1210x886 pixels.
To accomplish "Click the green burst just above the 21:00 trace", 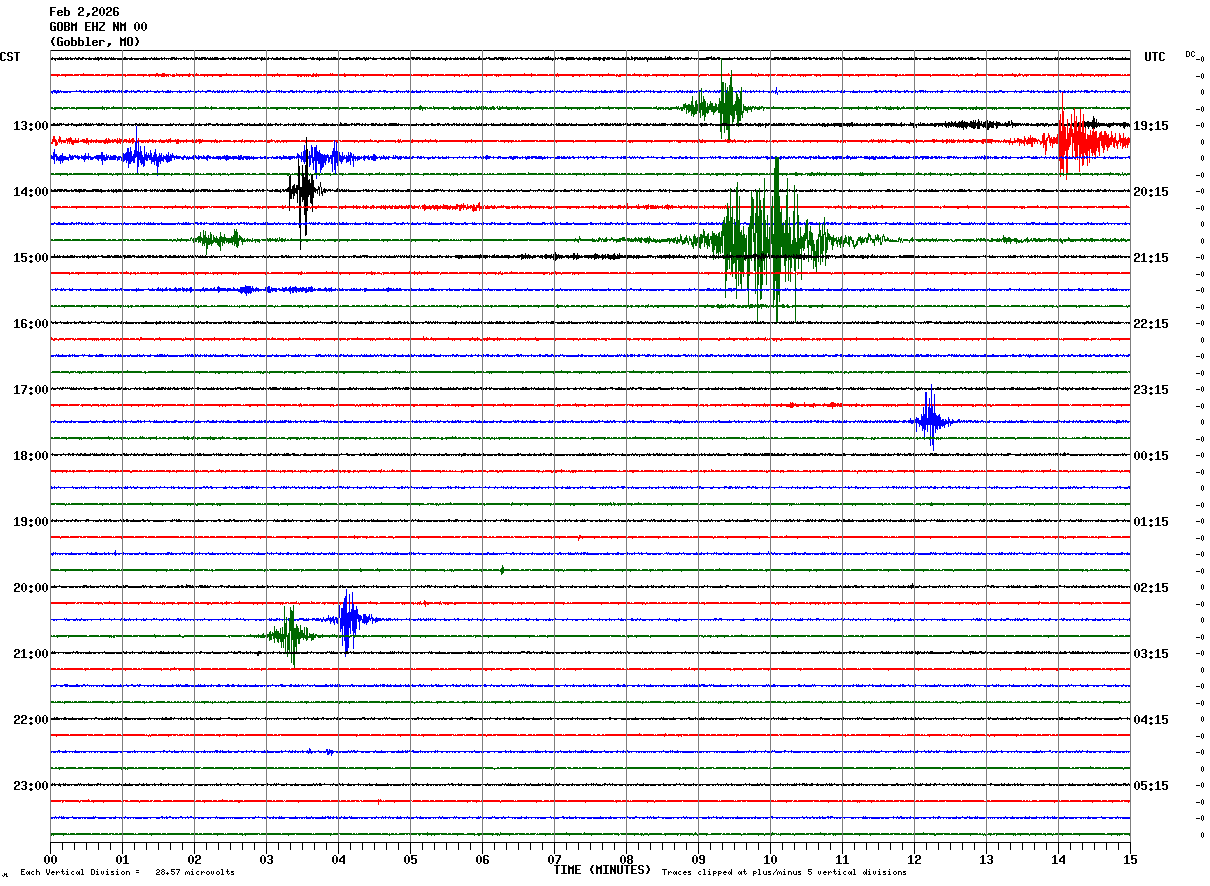I will (291, 635).
